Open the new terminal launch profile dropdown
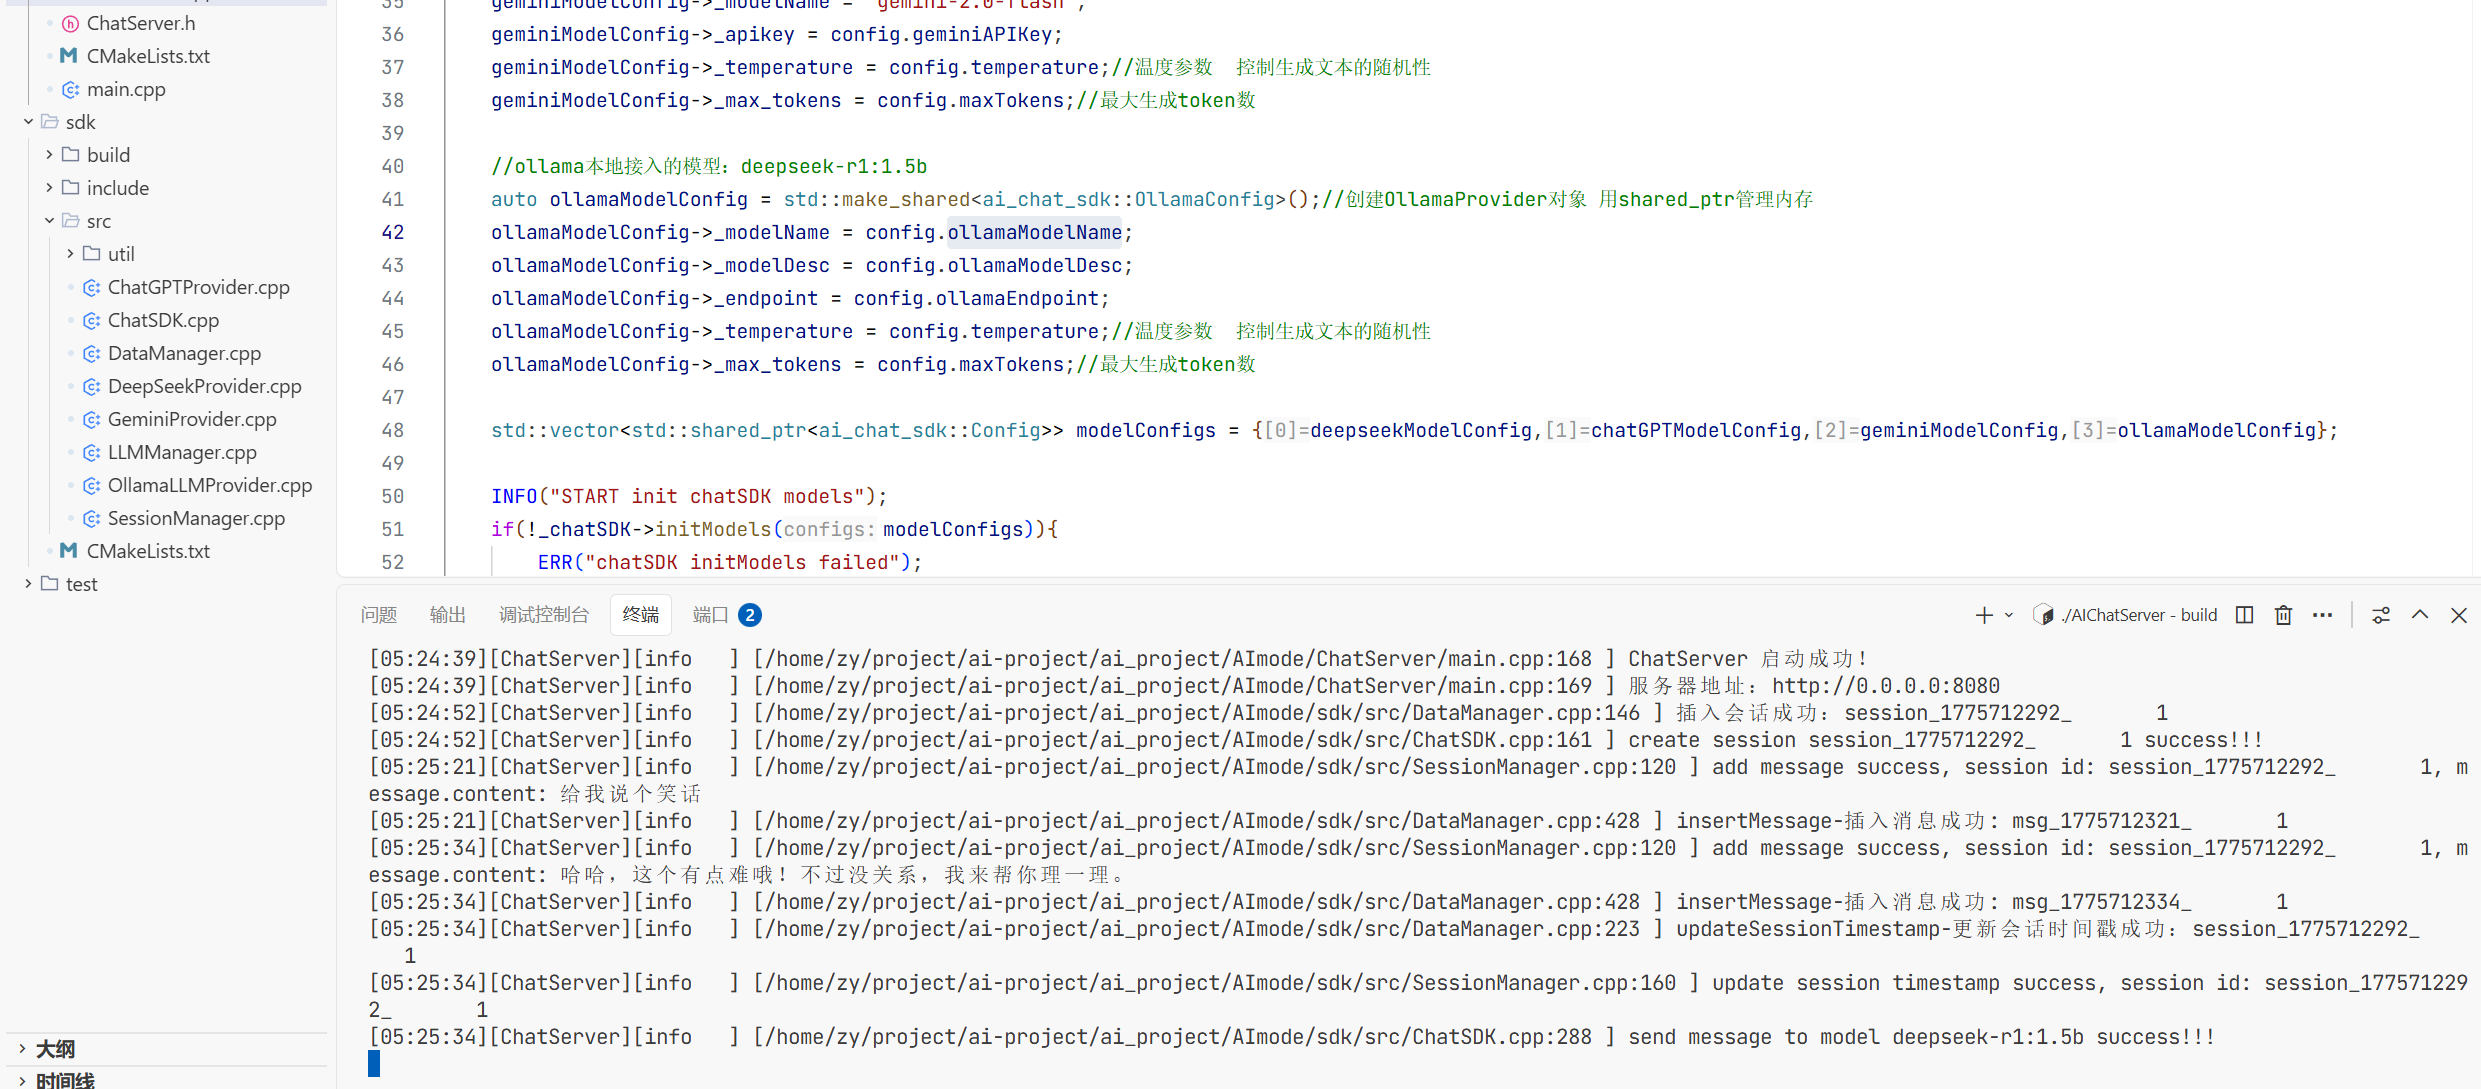Screen dimensions: 2481x1089 [2008, 615]
